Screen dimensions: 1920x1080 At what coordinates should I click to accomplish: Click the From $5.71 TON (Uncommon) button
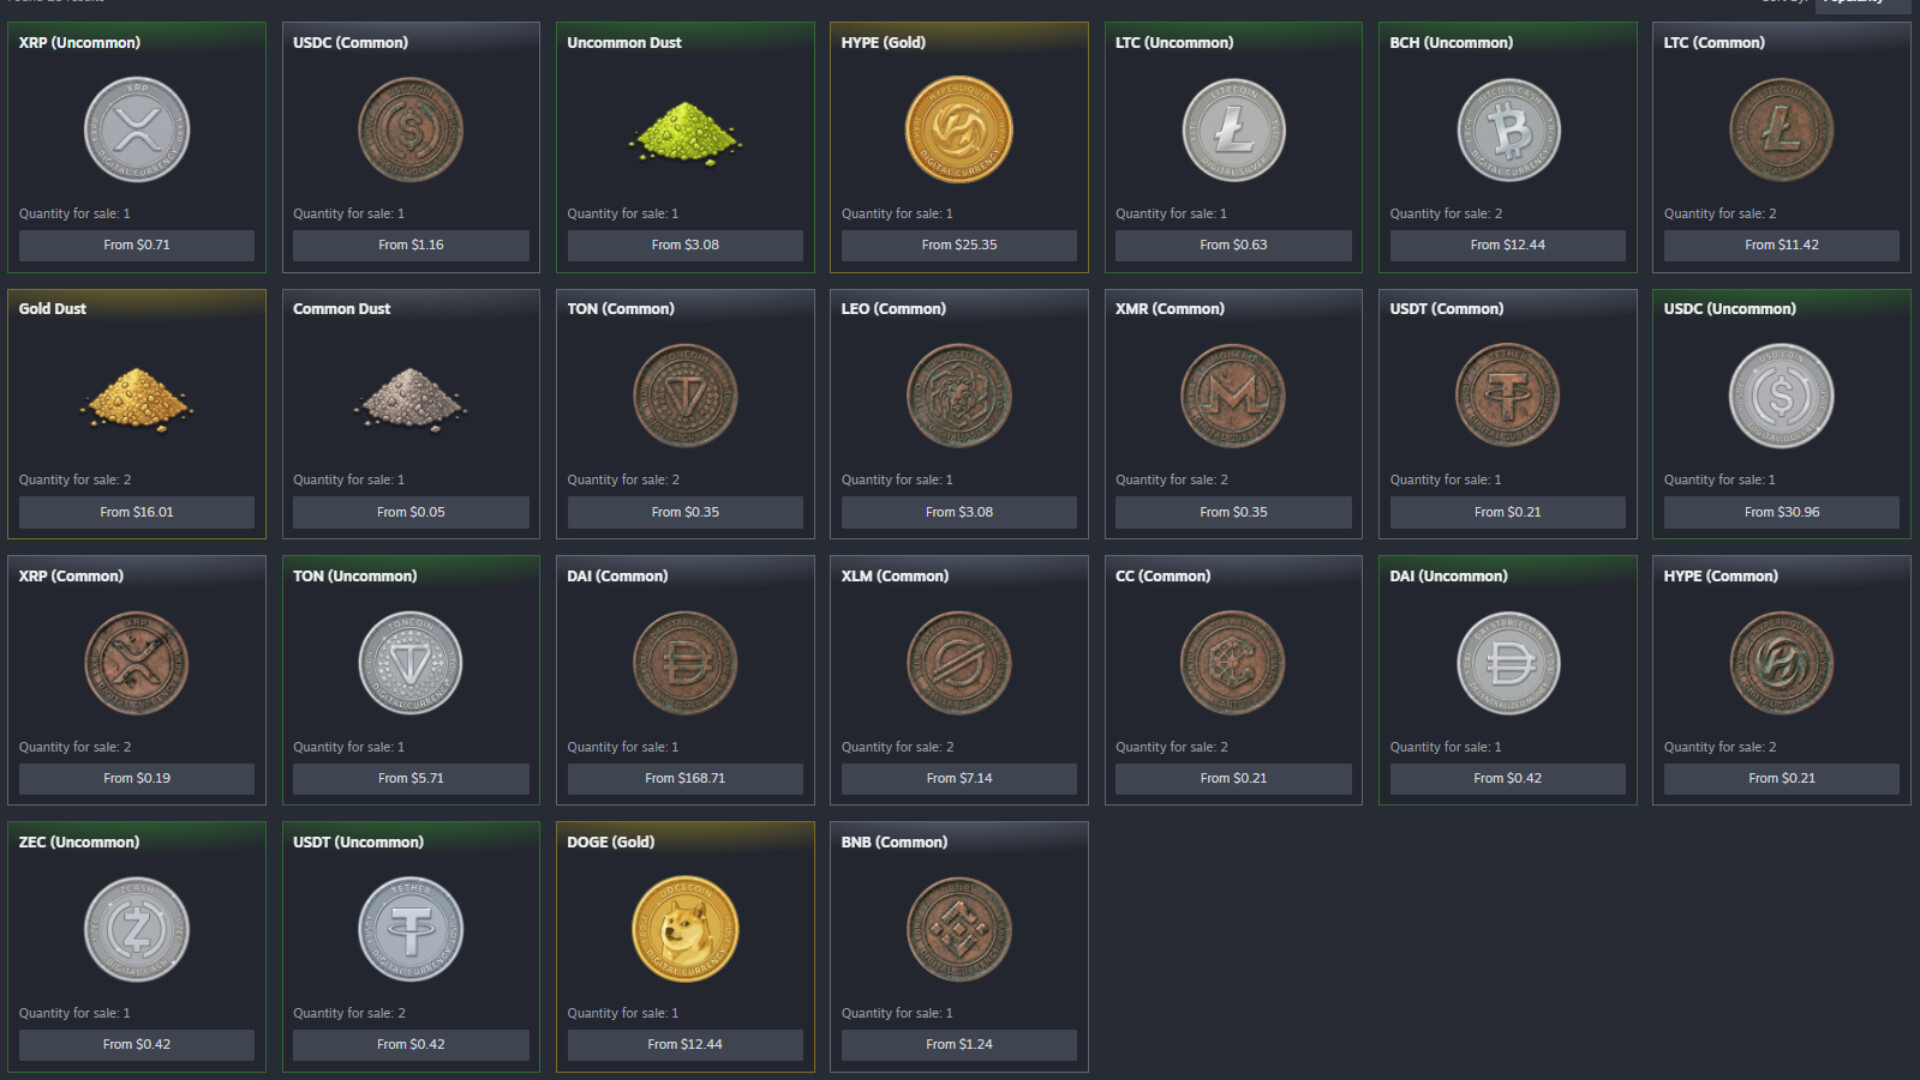411,778
